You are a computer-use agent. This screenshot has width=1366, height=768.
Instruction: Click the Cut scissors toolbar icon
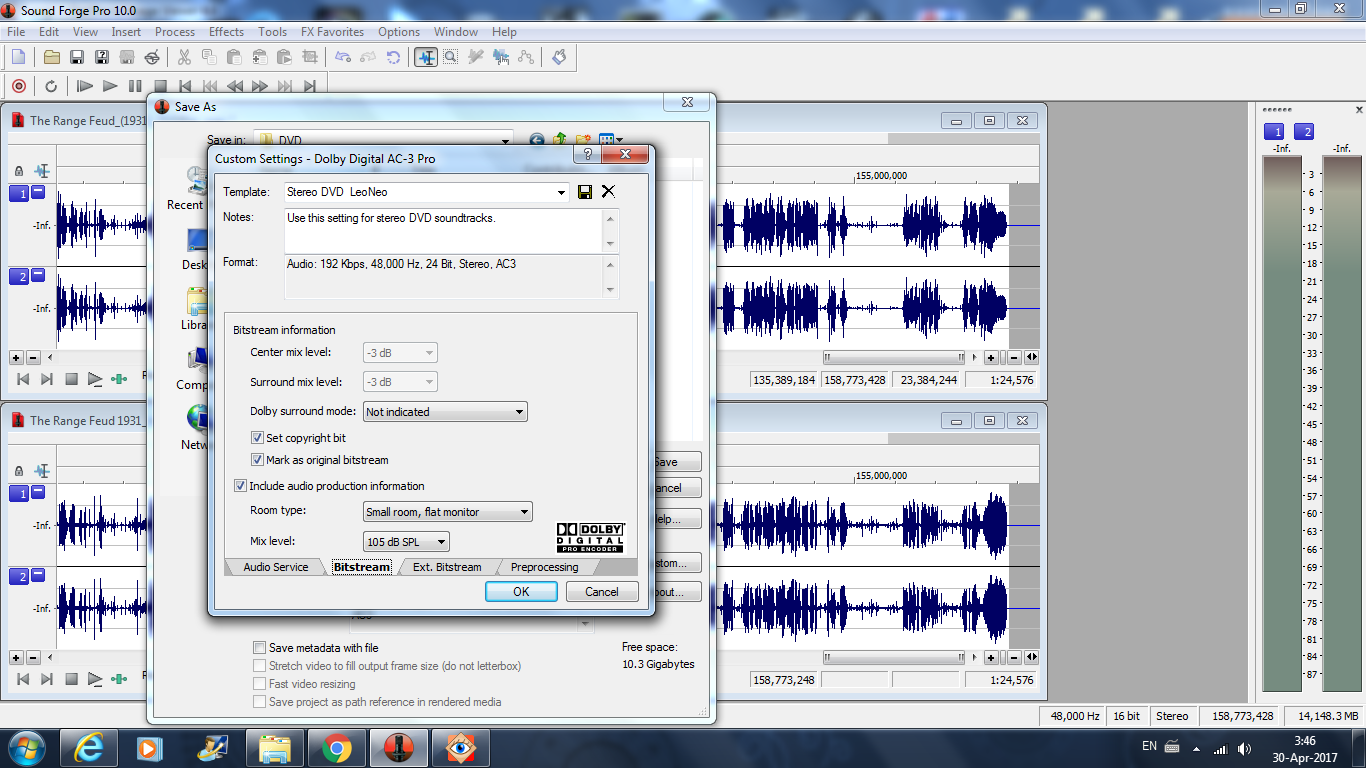click(x=184, y=57)
